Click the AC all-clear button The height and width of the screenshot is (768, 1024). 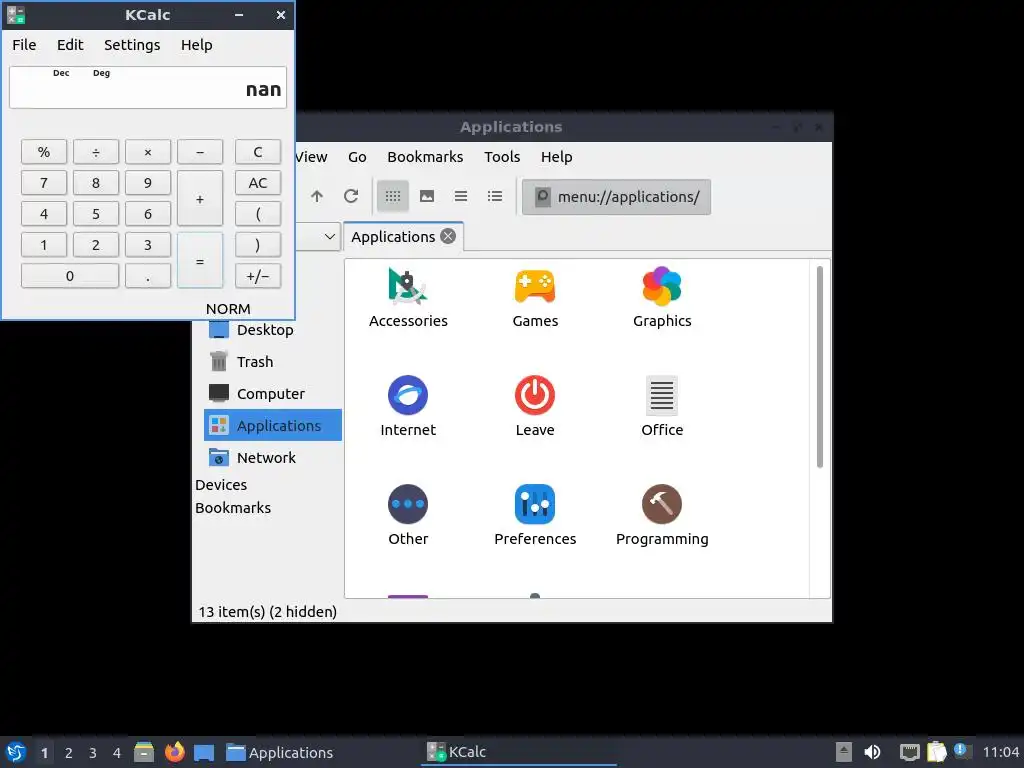[258, 183]
